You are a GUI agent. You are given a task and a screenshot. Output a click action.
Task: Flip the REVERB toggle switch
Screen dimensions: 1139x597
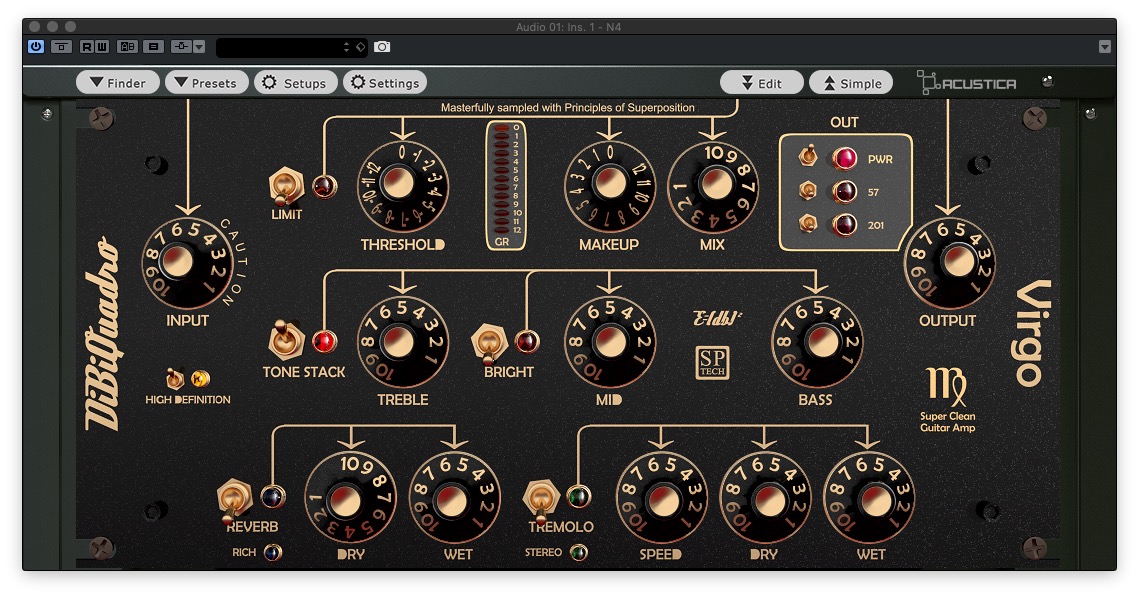(234, 500)
